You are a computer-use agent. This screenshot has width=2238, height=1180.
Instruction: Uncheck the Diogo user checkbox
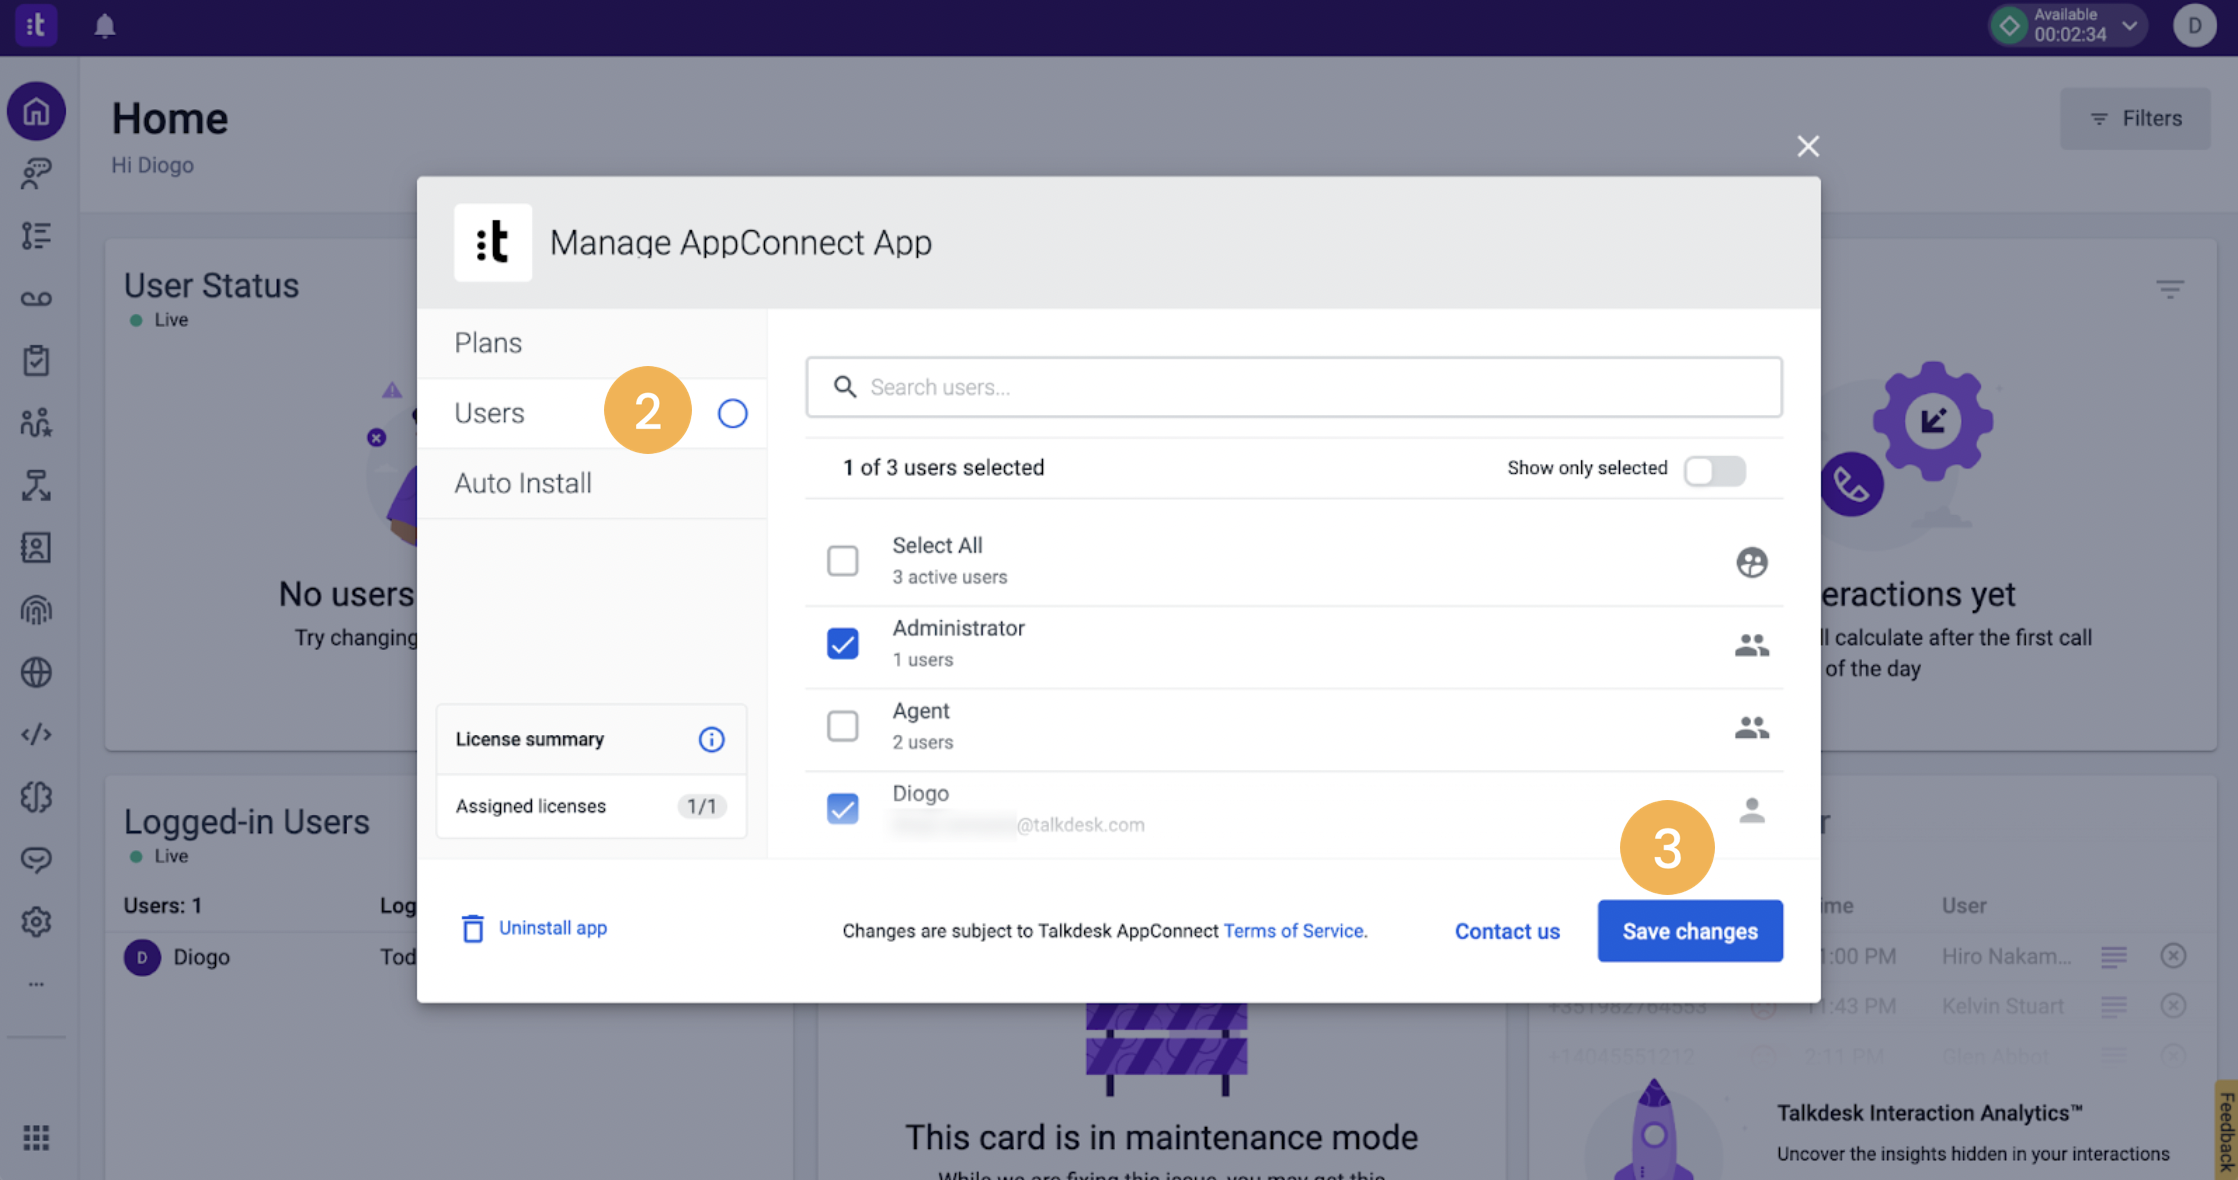[843, 808]
